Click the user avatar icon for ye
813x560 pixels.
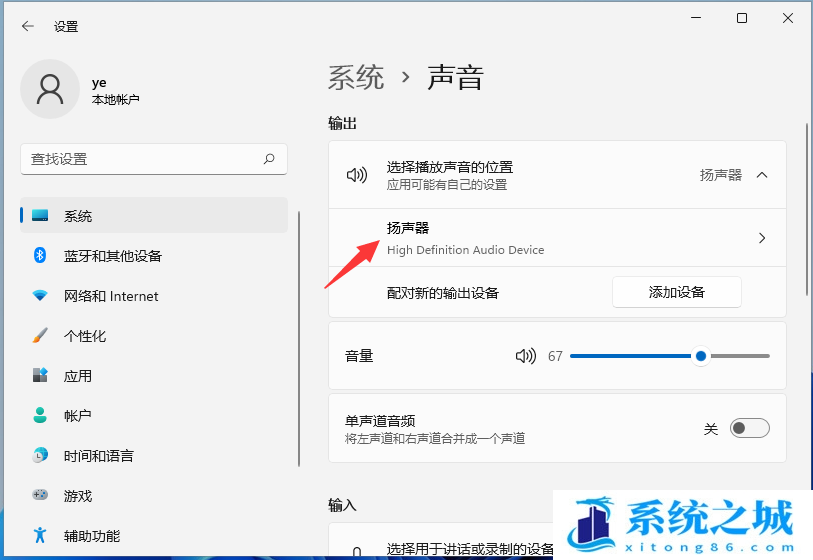tap(50, 89)
